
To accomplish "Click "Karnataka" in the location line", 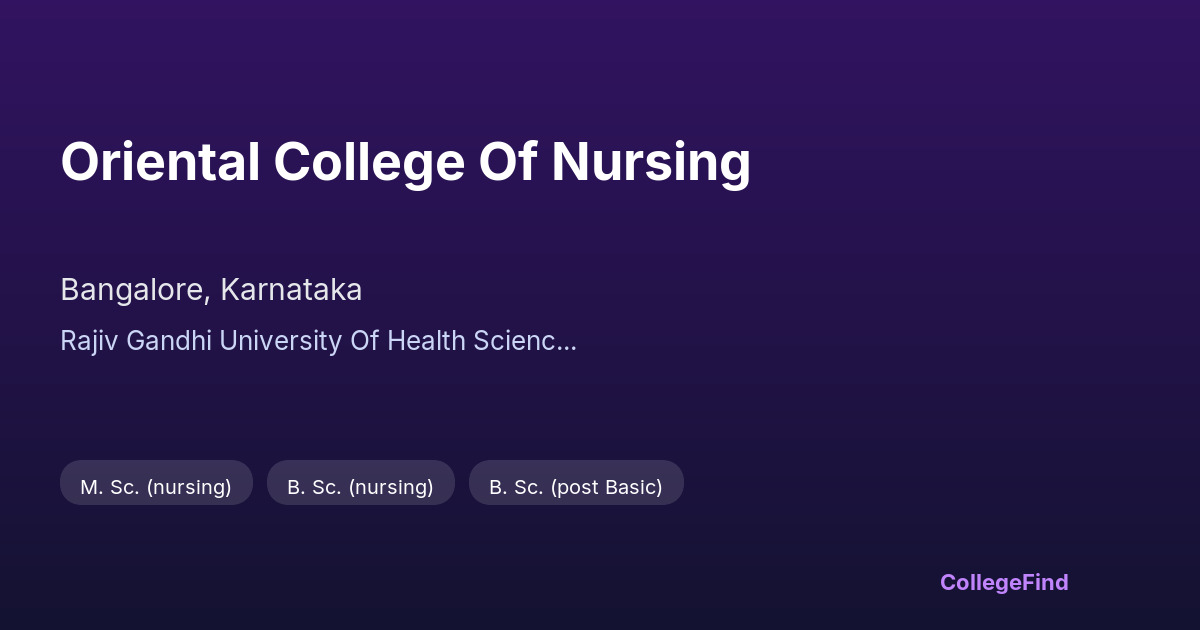I will [x=291, y=290].
